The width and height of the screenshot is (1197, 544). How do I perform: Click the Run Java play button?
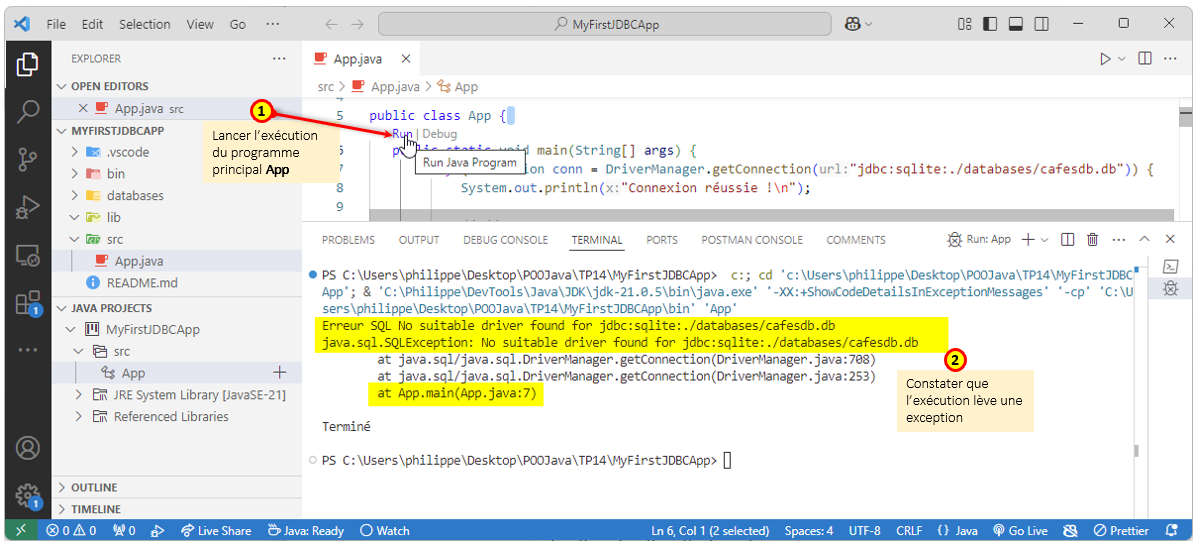(x=1105, y=59)
